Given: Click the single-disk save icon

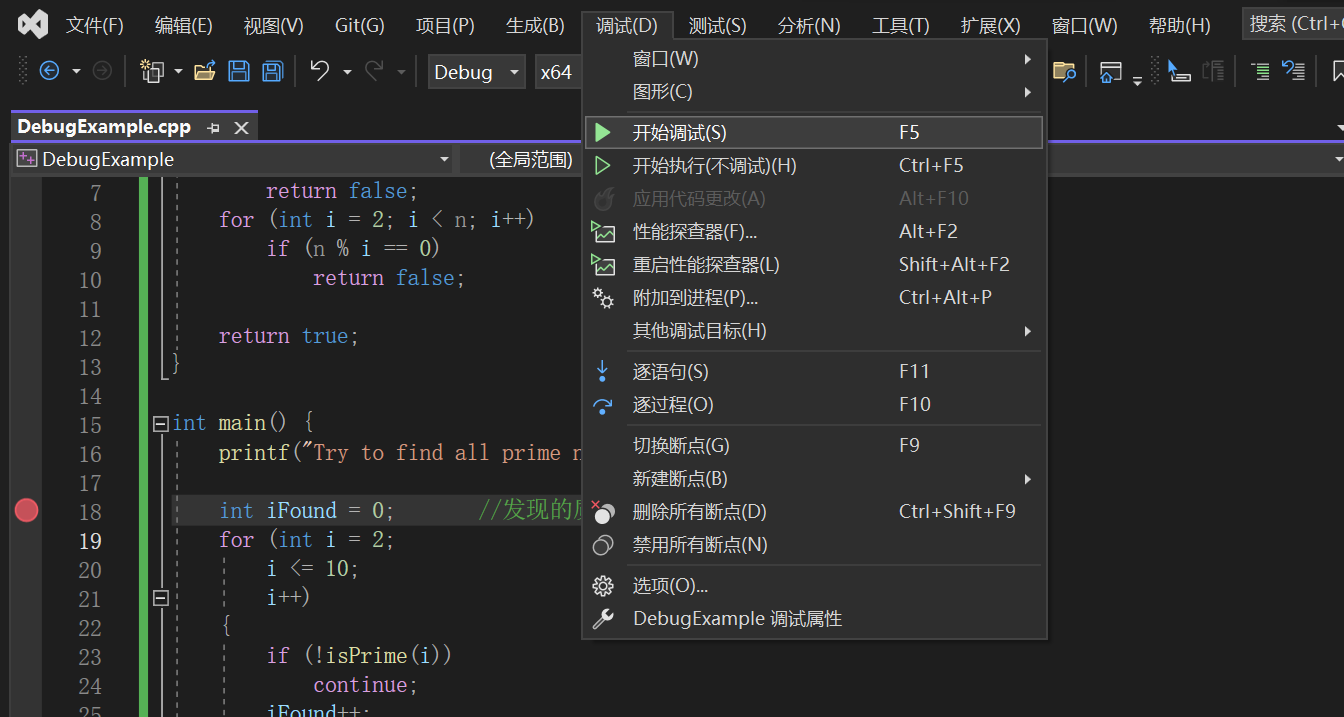Looking at the screenshot, I should [x=239, y=71].
